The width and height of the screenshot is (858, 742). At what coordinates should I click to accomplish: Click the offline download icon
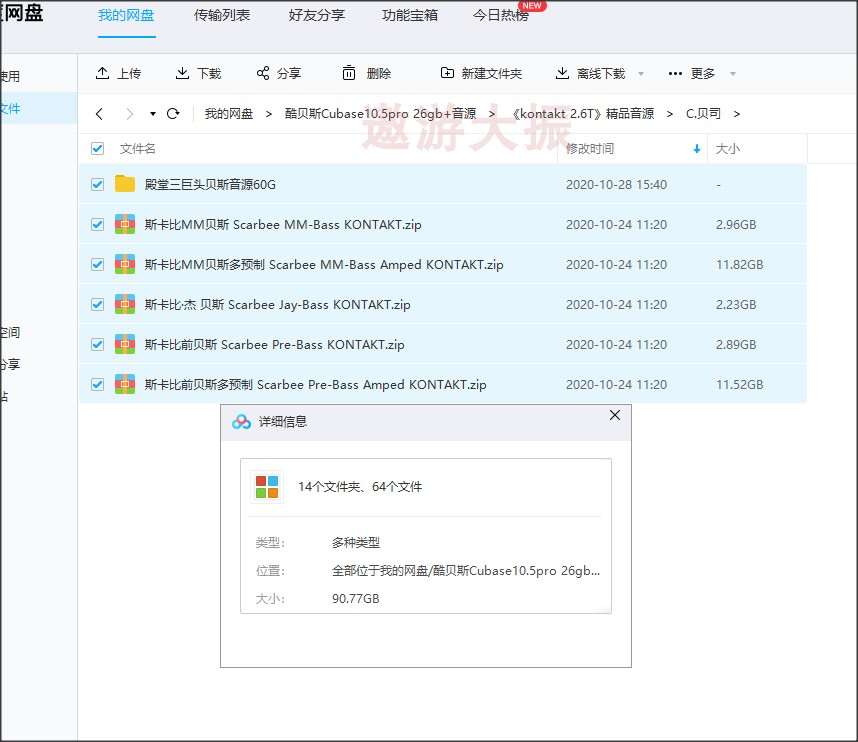coord(562,73)
